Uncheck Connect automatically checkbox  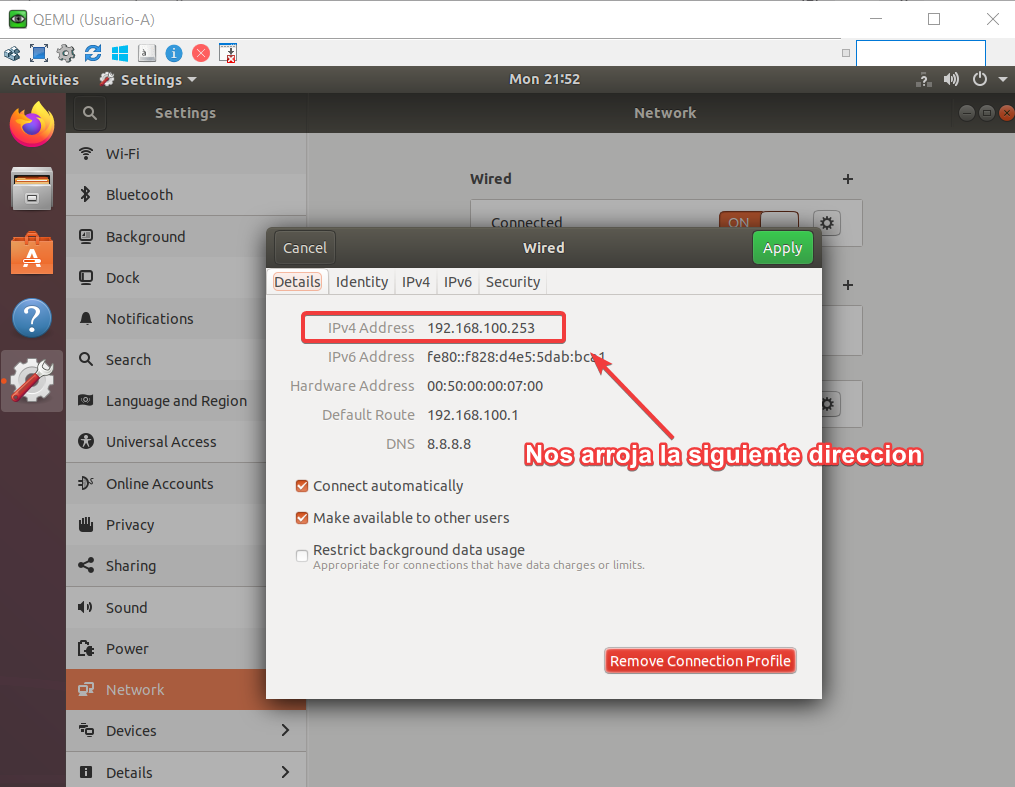pos(302,486)
